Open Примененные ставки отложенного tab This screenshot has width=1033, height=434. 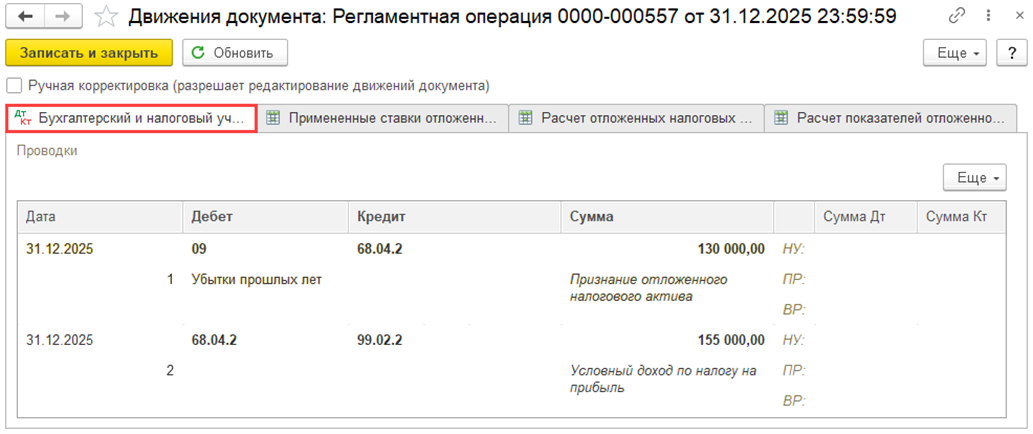(382, 118)
